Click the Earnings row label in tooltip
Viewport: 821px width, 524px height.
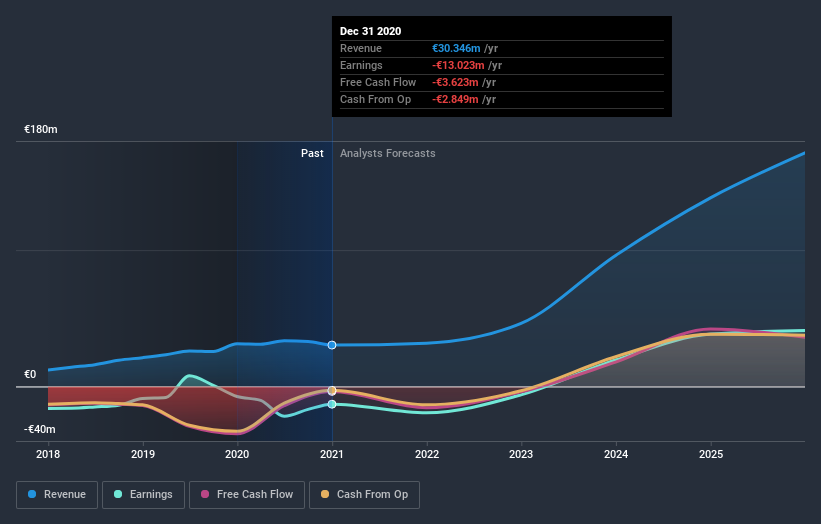point(361,65)
